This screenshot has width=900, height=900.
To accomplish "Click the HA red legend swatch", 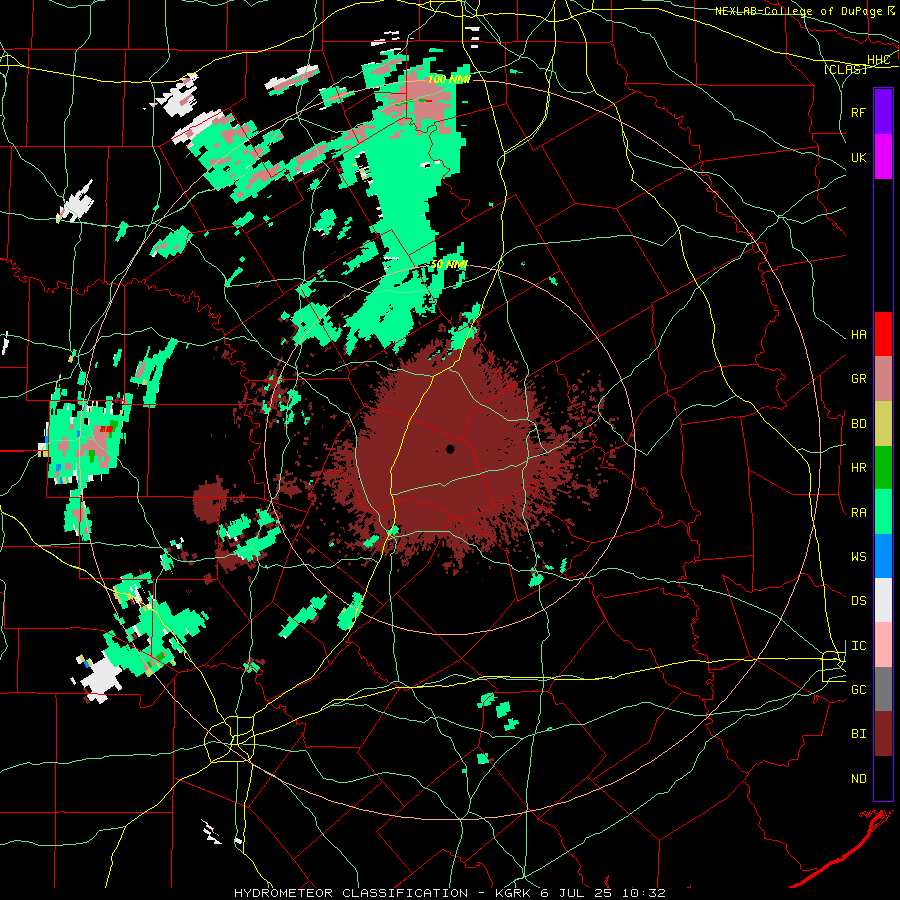I will point(883,334).
